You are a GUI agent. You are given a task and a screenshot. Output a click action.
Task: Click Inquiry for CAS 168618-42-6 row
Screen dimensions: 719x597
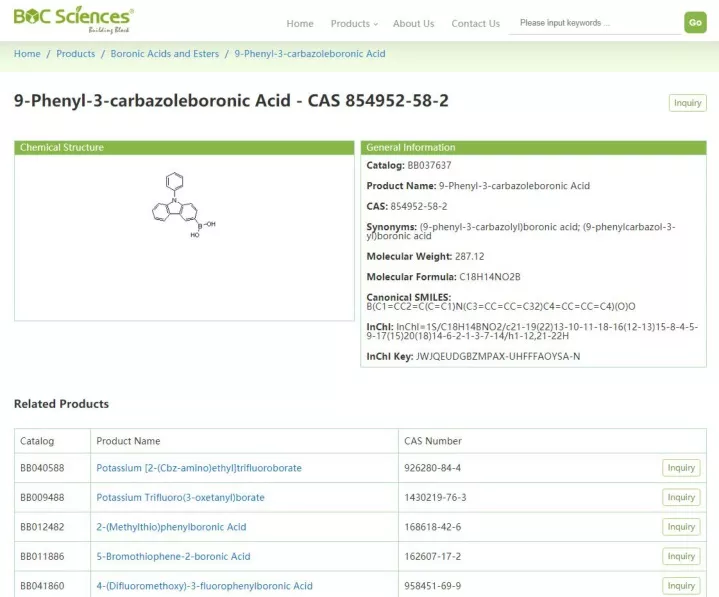coord(681,527)
